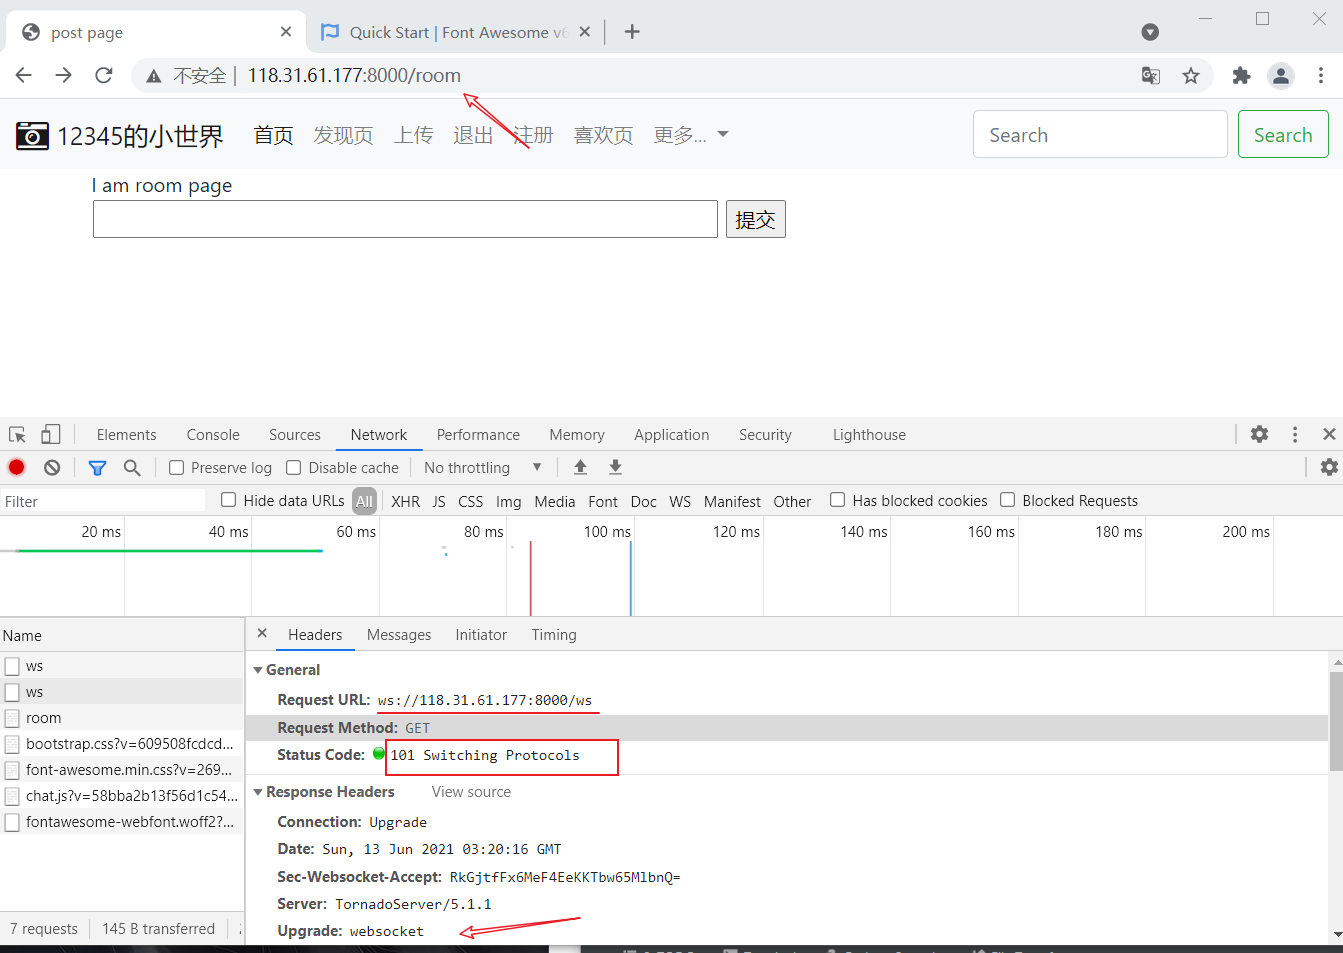Toggle the device toolbar icon

51,435
